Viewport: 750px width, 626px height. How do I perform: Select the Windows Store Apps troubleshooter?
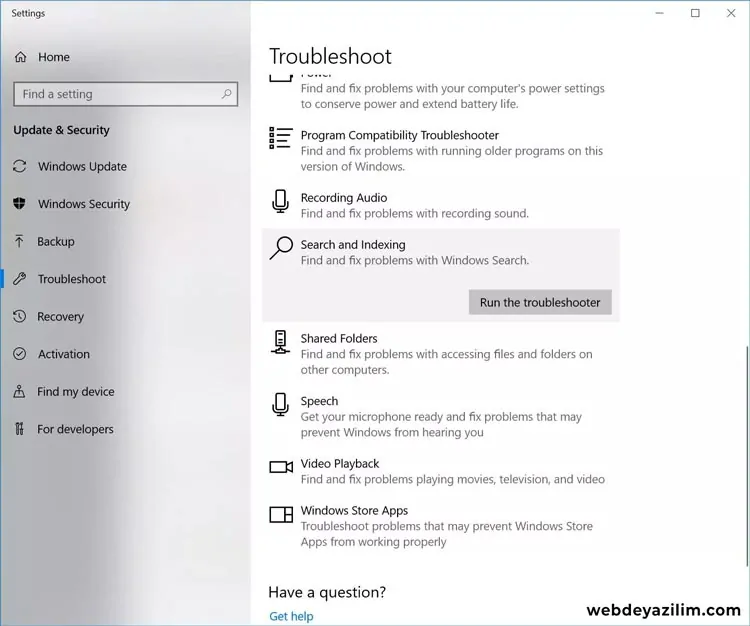tap(441, 526)
